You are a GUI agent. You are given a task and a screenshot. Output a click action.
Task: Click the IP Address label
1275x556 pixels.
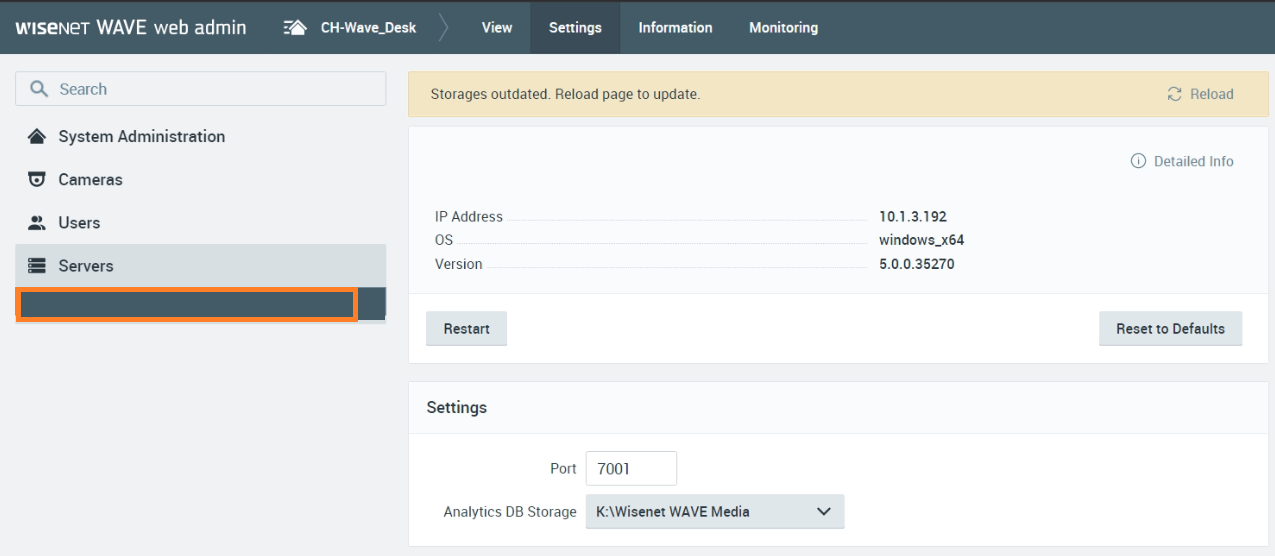[469, 216]
